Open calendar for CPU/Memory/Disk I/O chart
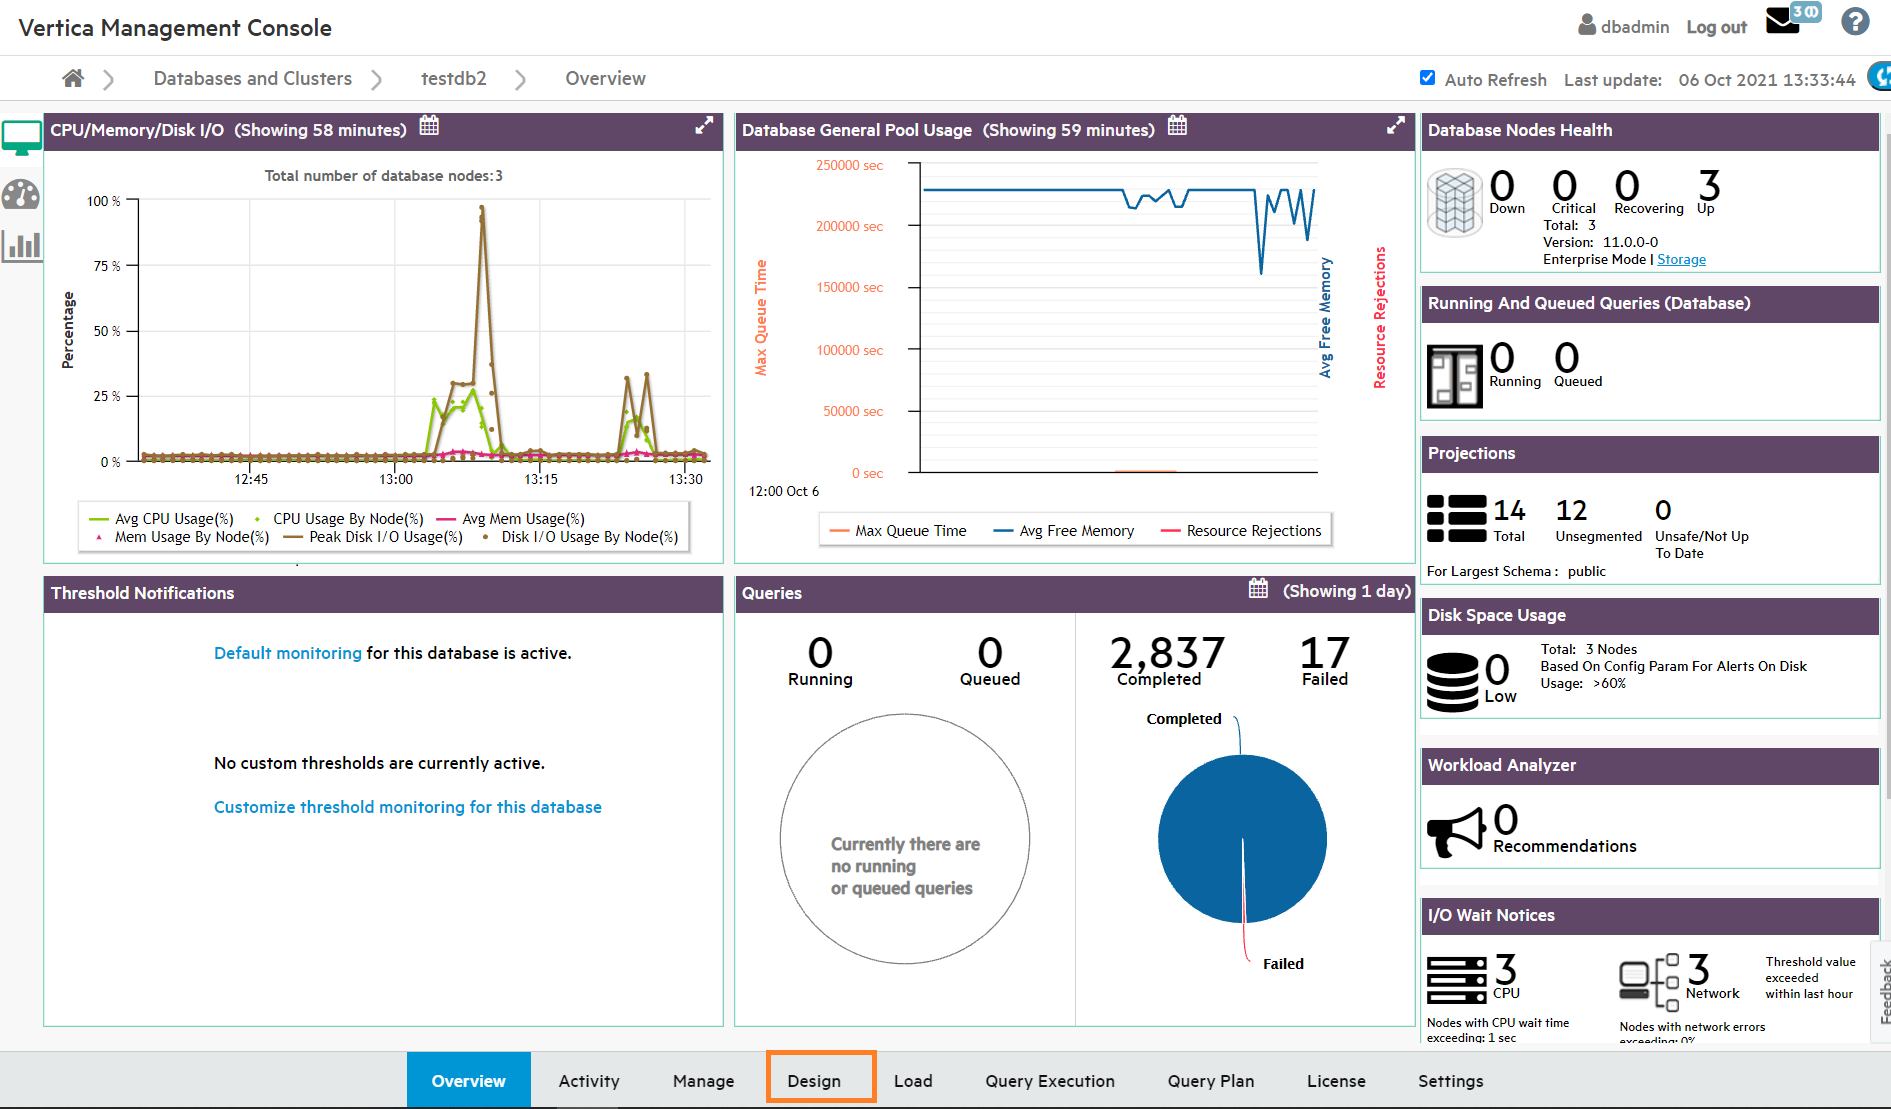This screenshot has height=1109, width=1891. [x=429, y=126]
